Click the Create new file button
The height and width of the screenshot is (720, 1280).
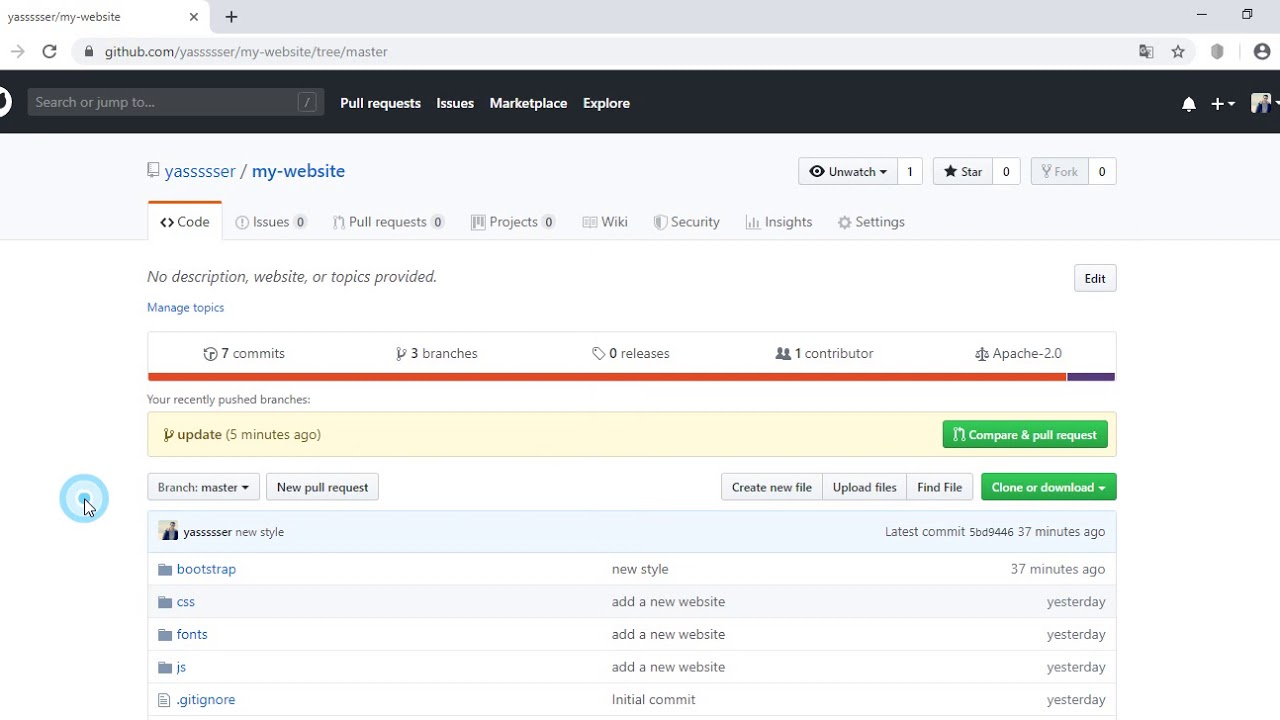pos(772,487)
